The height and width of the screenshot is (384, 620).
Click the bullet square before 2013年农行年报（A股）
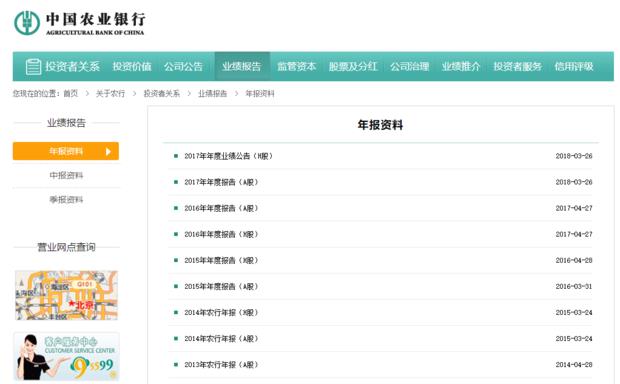176,365
